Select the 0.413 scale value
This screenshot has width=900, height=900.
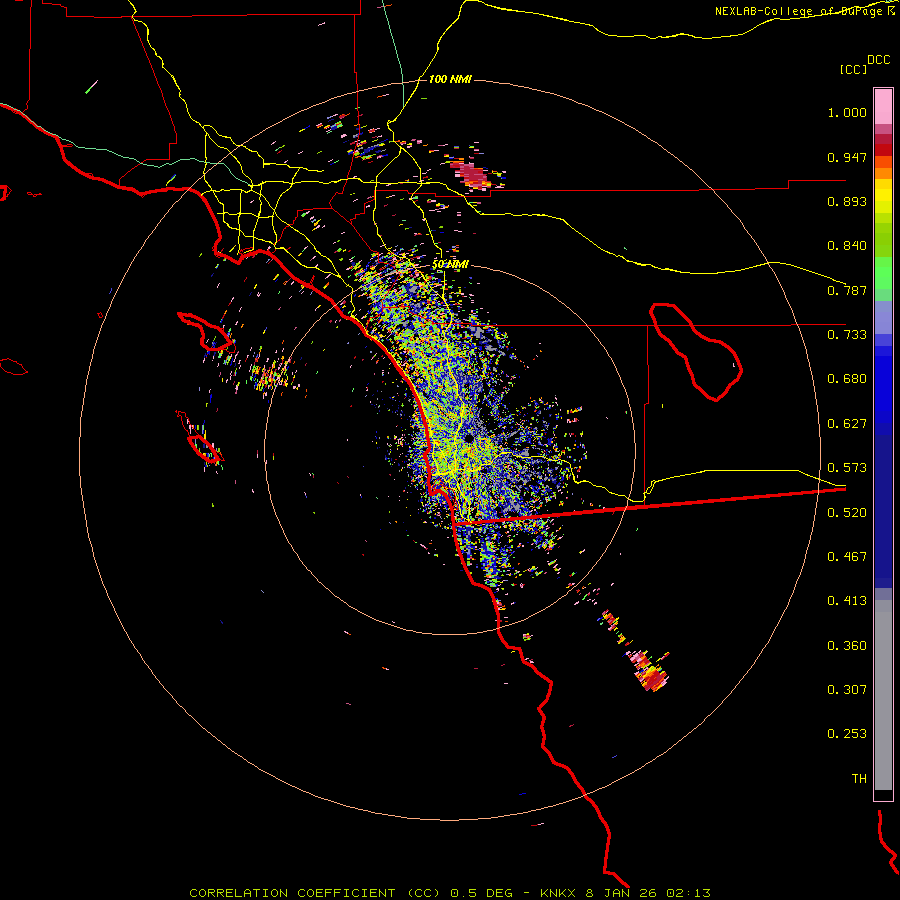[x=847, y=601]
